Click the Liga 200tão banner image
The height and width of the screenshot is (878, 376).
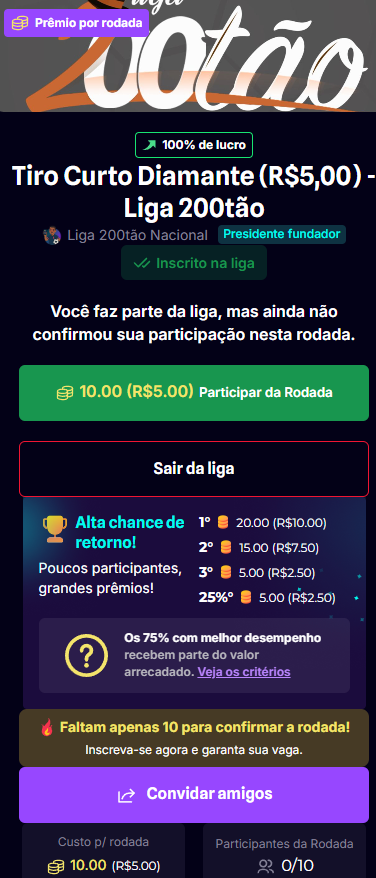tap(188, 56)
